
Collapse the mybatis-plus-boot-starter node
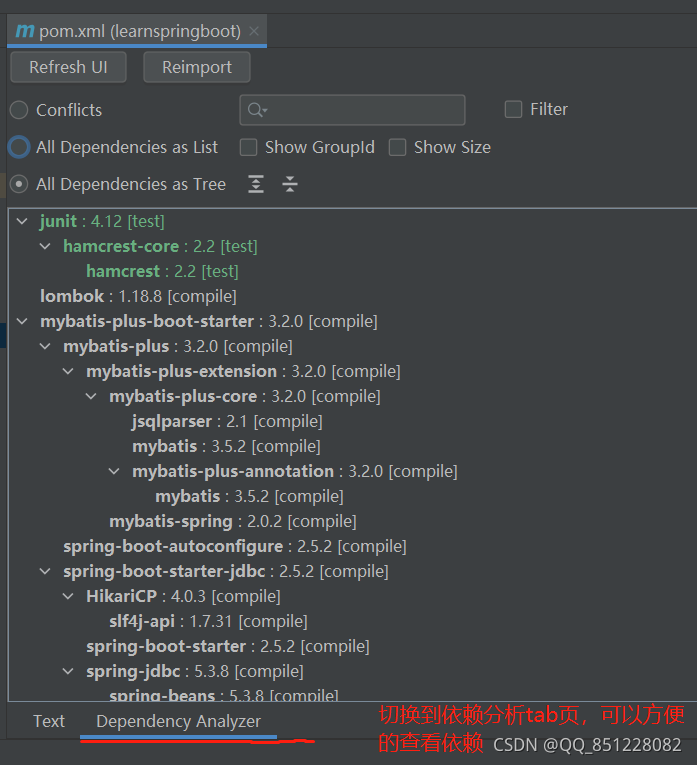click(22, 322)
